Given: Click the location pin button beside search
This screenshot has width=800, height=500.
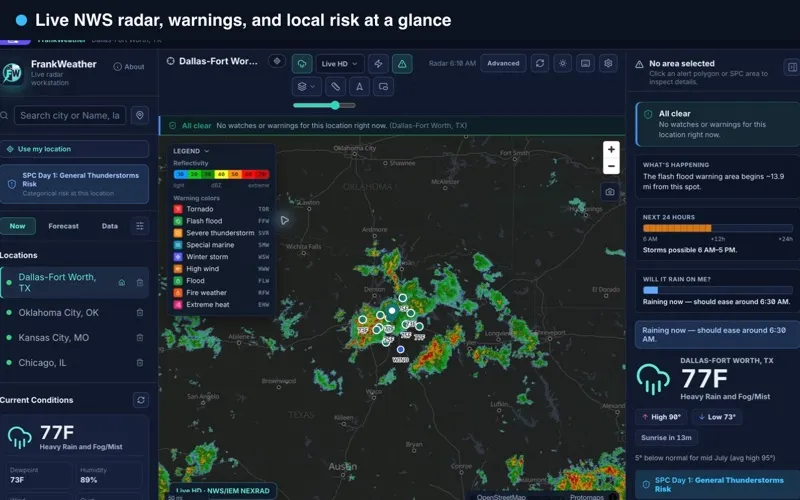Looking at the screenshot, I should tap(140, 115).
